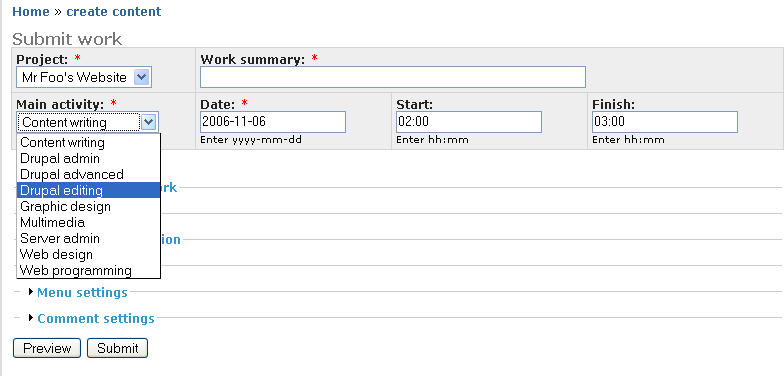
Task: Click the Submit button
Action: [x=118, y=348]
